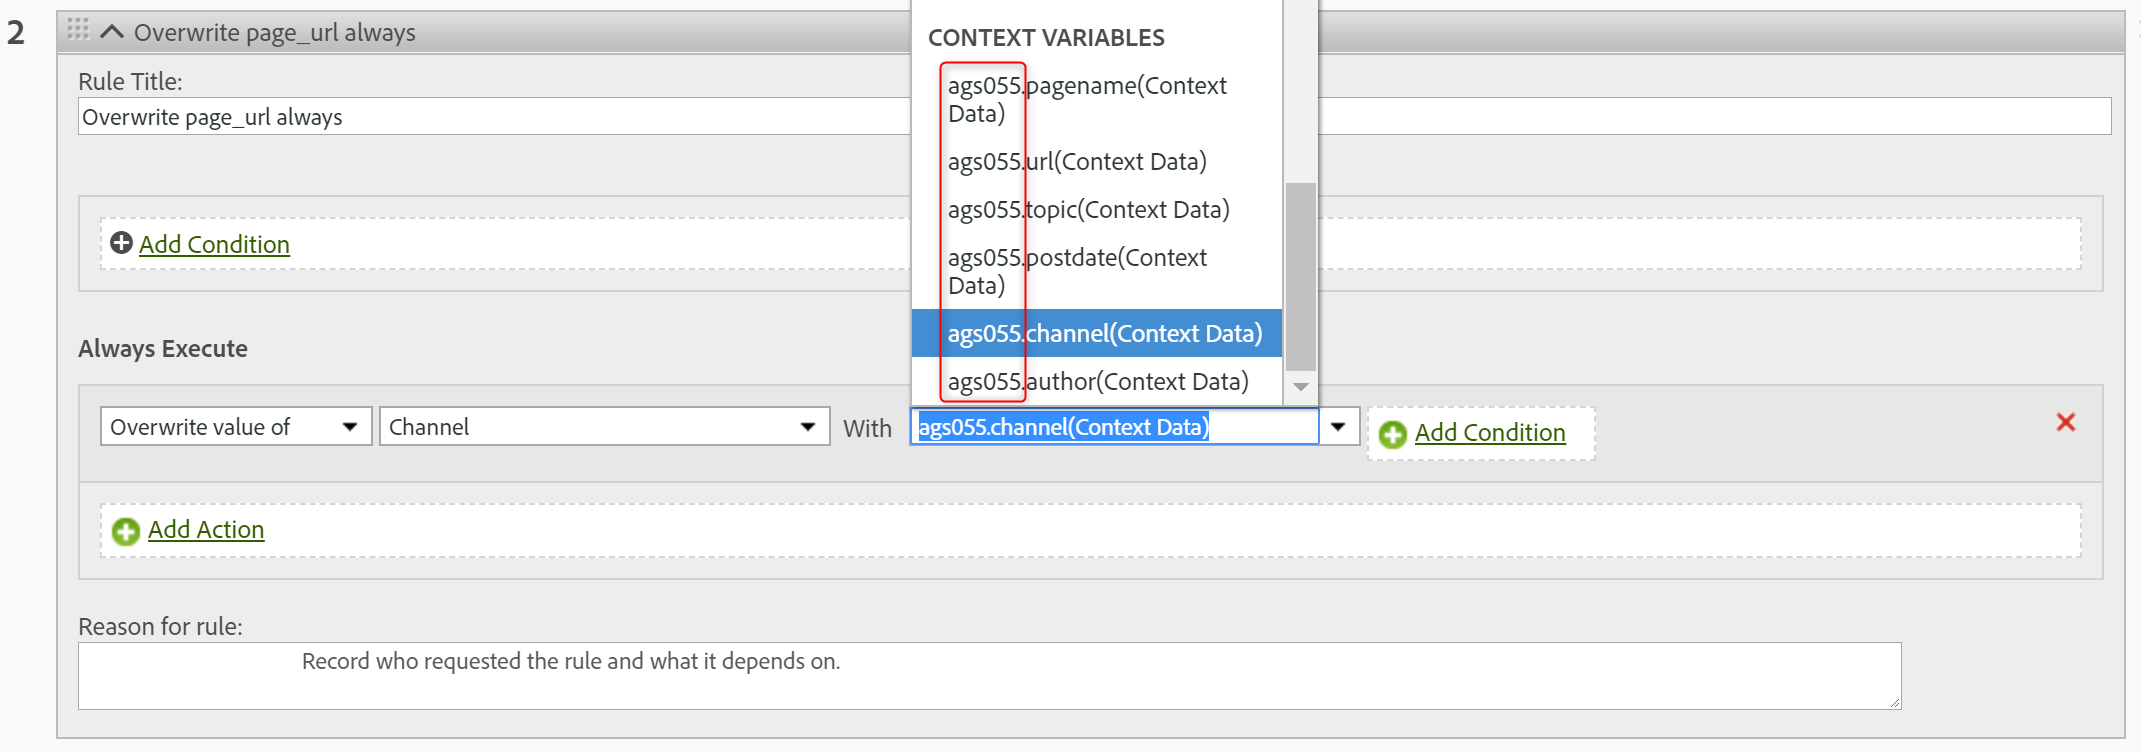Image resolution: width=2141 pixels, height=752 pixels.
Task: Pick ags055.author from the dropdown list
Action: click(x=1097, y=381)
